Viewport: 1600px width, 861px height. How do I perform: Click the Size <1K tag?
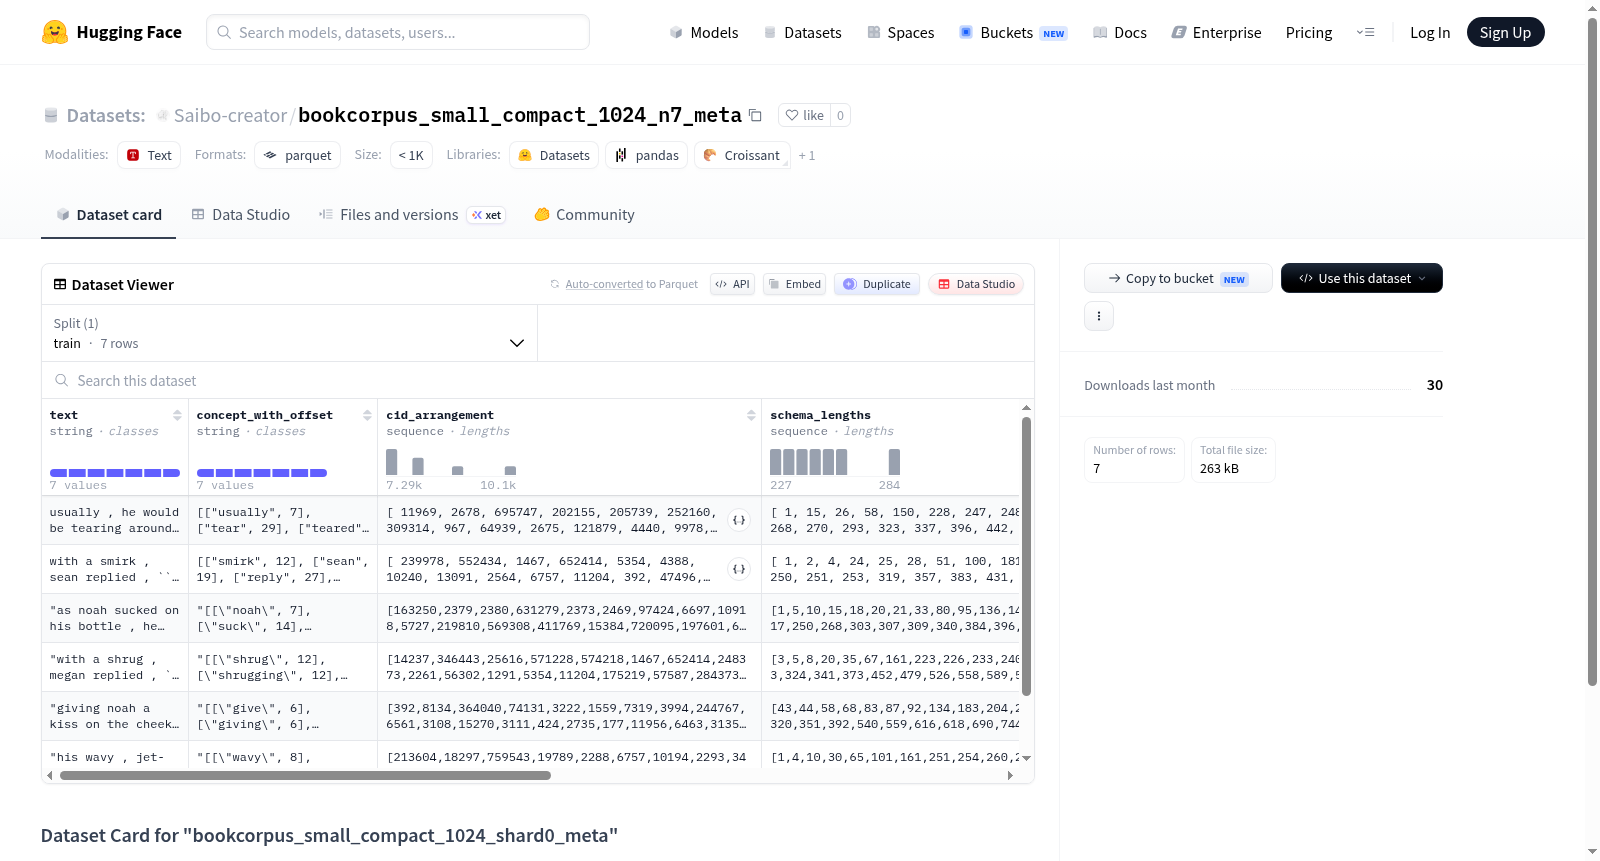[x=411, y=155]
